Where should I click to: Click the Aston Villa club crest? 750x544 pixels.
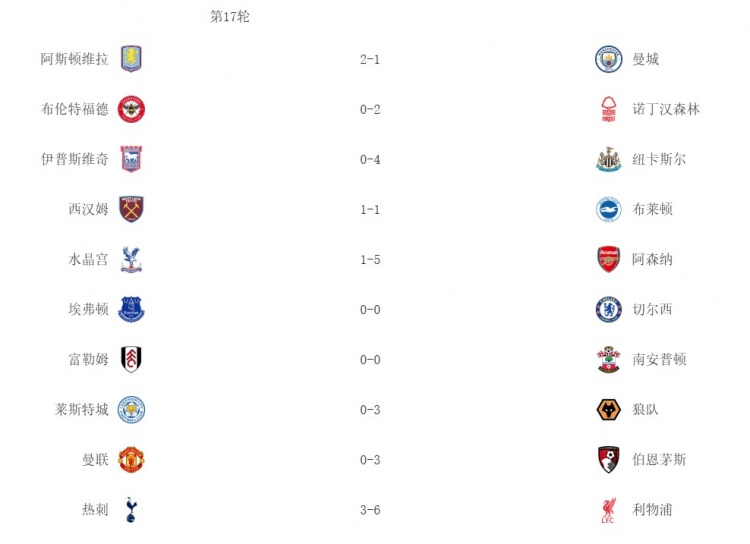131,59
